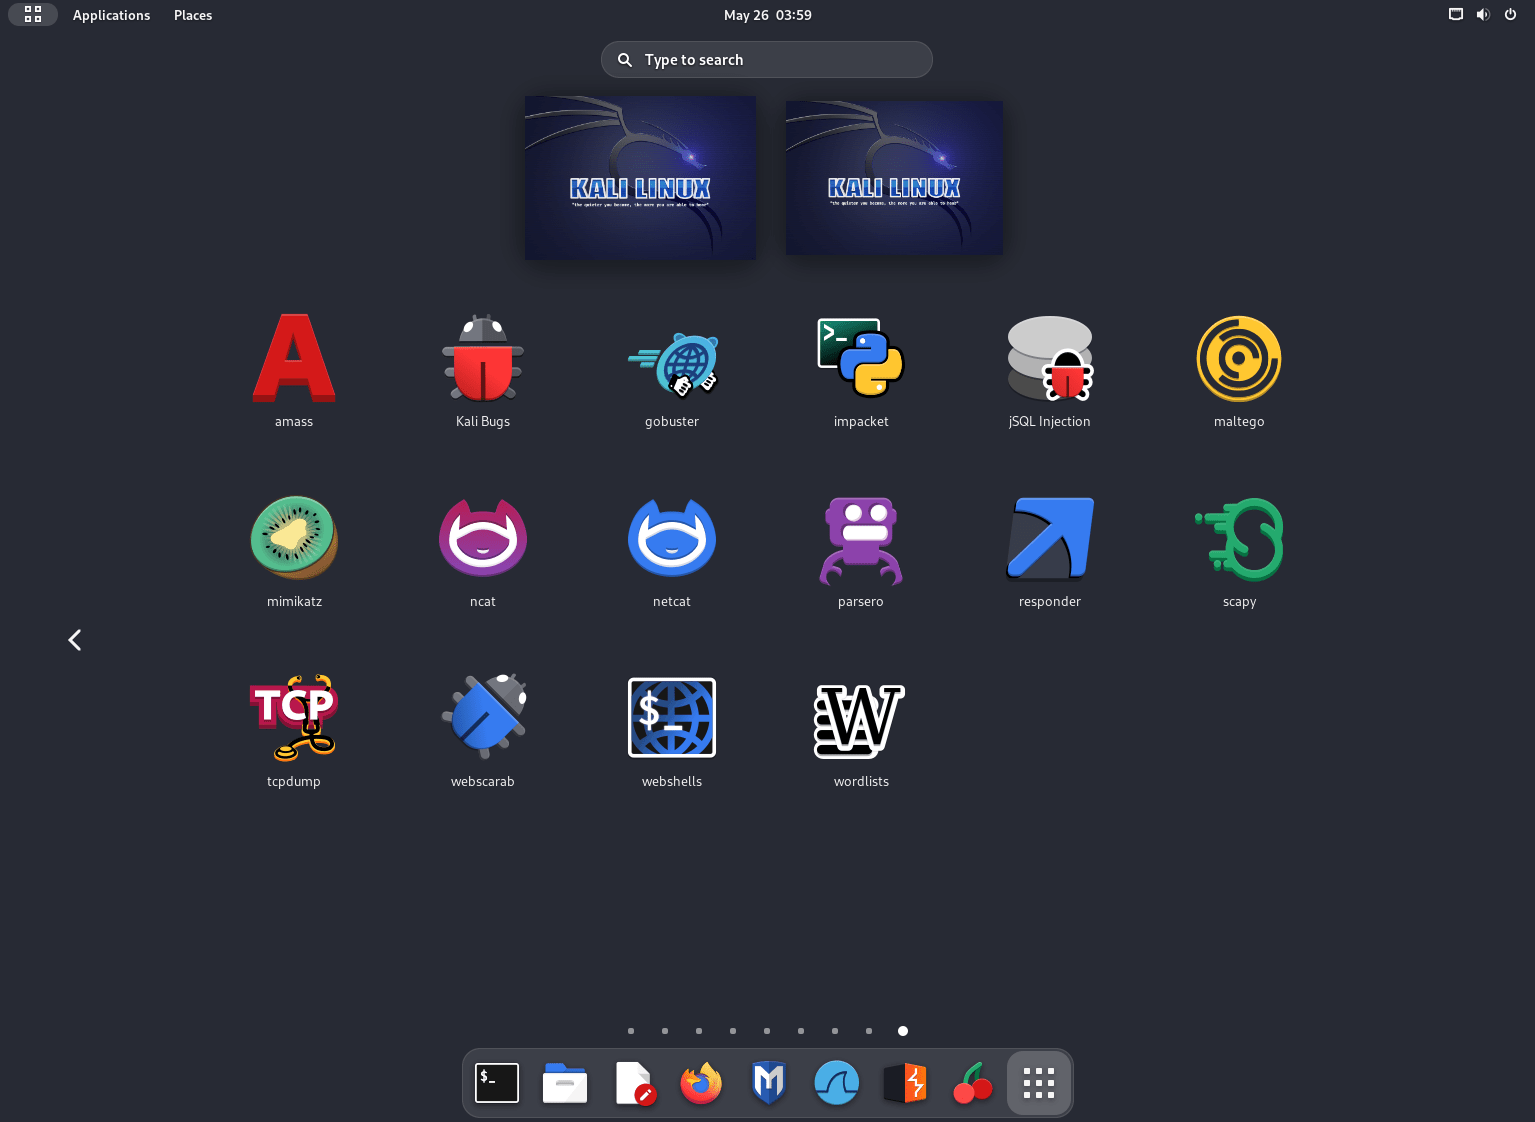The width and height of the screenshot is (1535, 1122).
Task: Select the first workspace thumbnail
Action: click(x=640, y=178)
